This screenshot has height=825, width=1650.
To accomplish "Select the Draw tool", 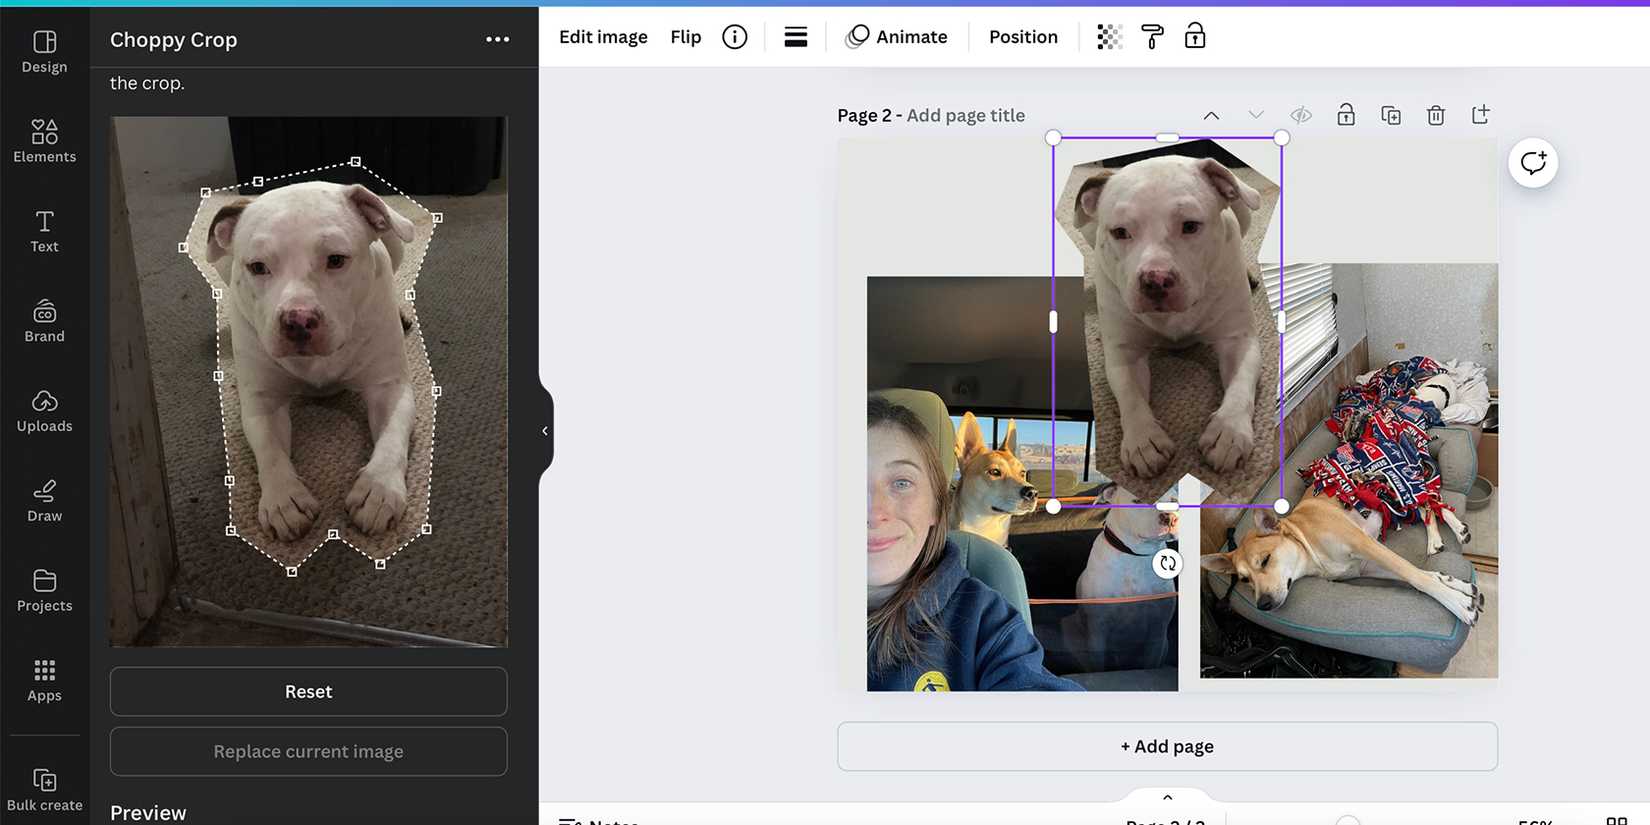I will [x=44, y=501].
